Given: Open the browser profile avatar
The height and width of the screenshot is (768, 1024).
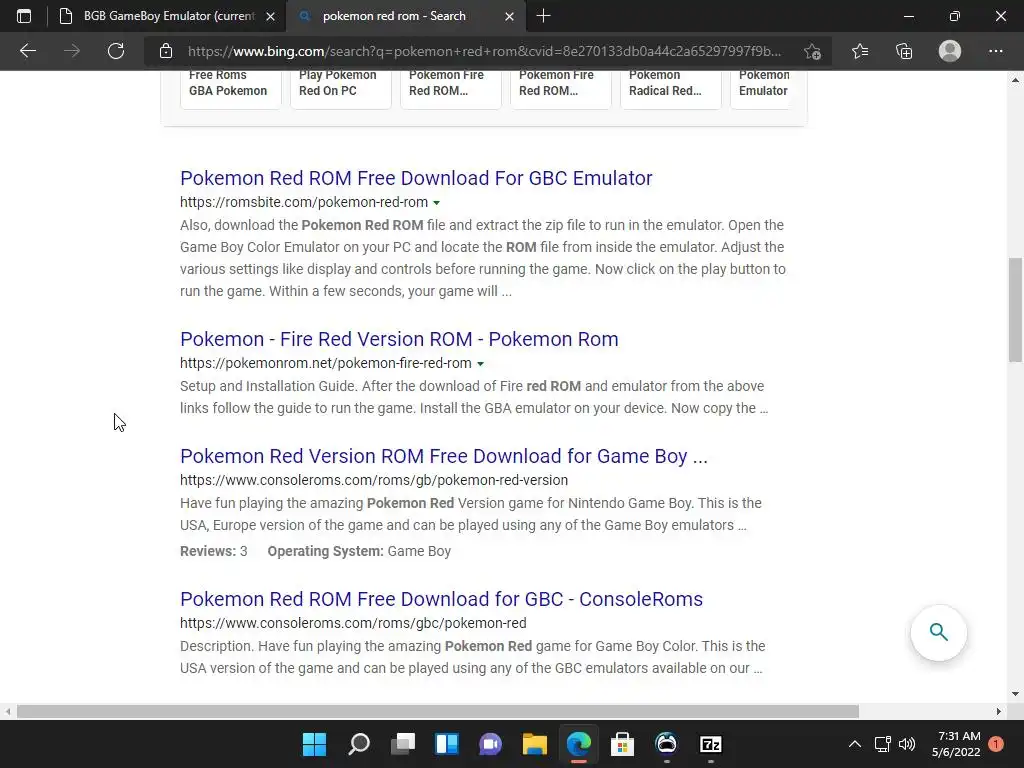Looking at the screenshot, I should tap(950, 51).
